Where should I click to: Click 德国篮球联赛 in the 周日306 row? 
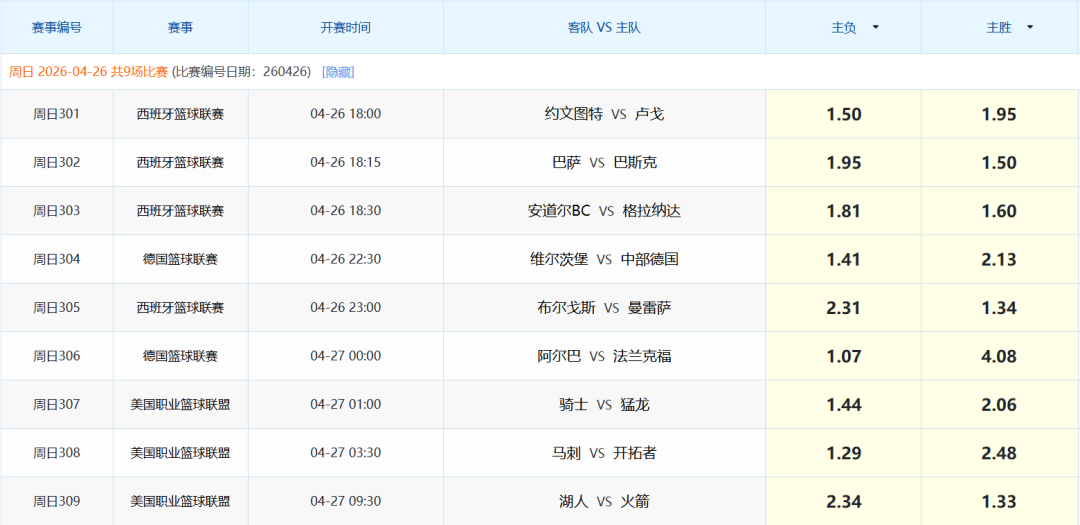point(180,356)
